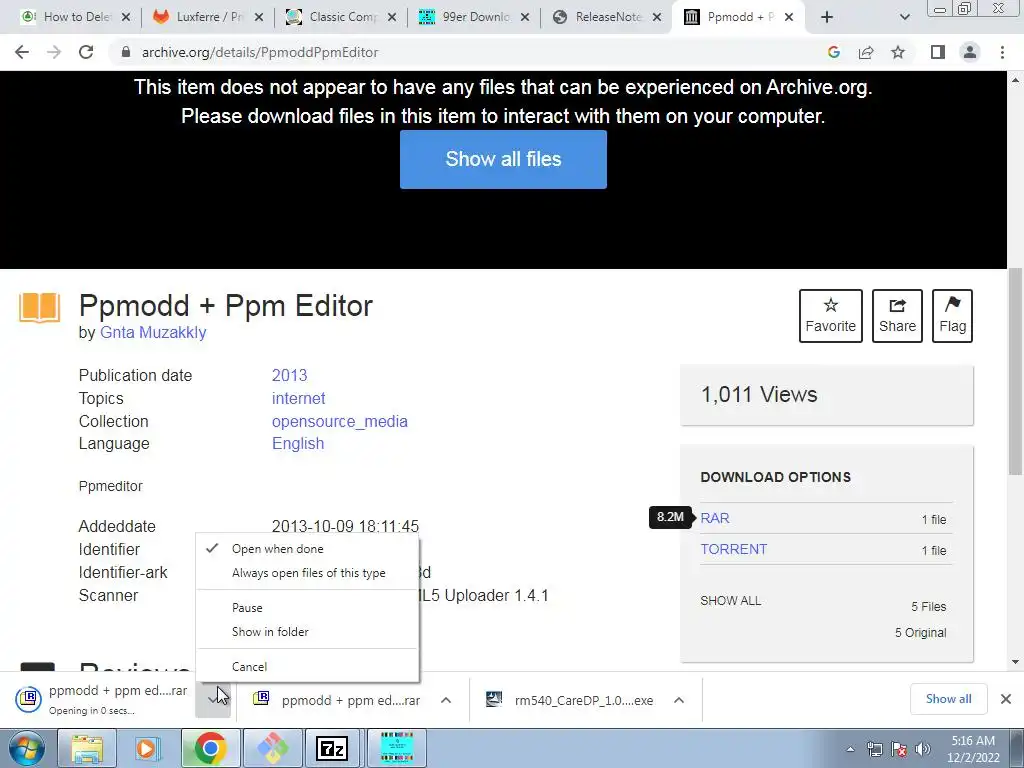Click Show all downloads button

pos(948,699)
